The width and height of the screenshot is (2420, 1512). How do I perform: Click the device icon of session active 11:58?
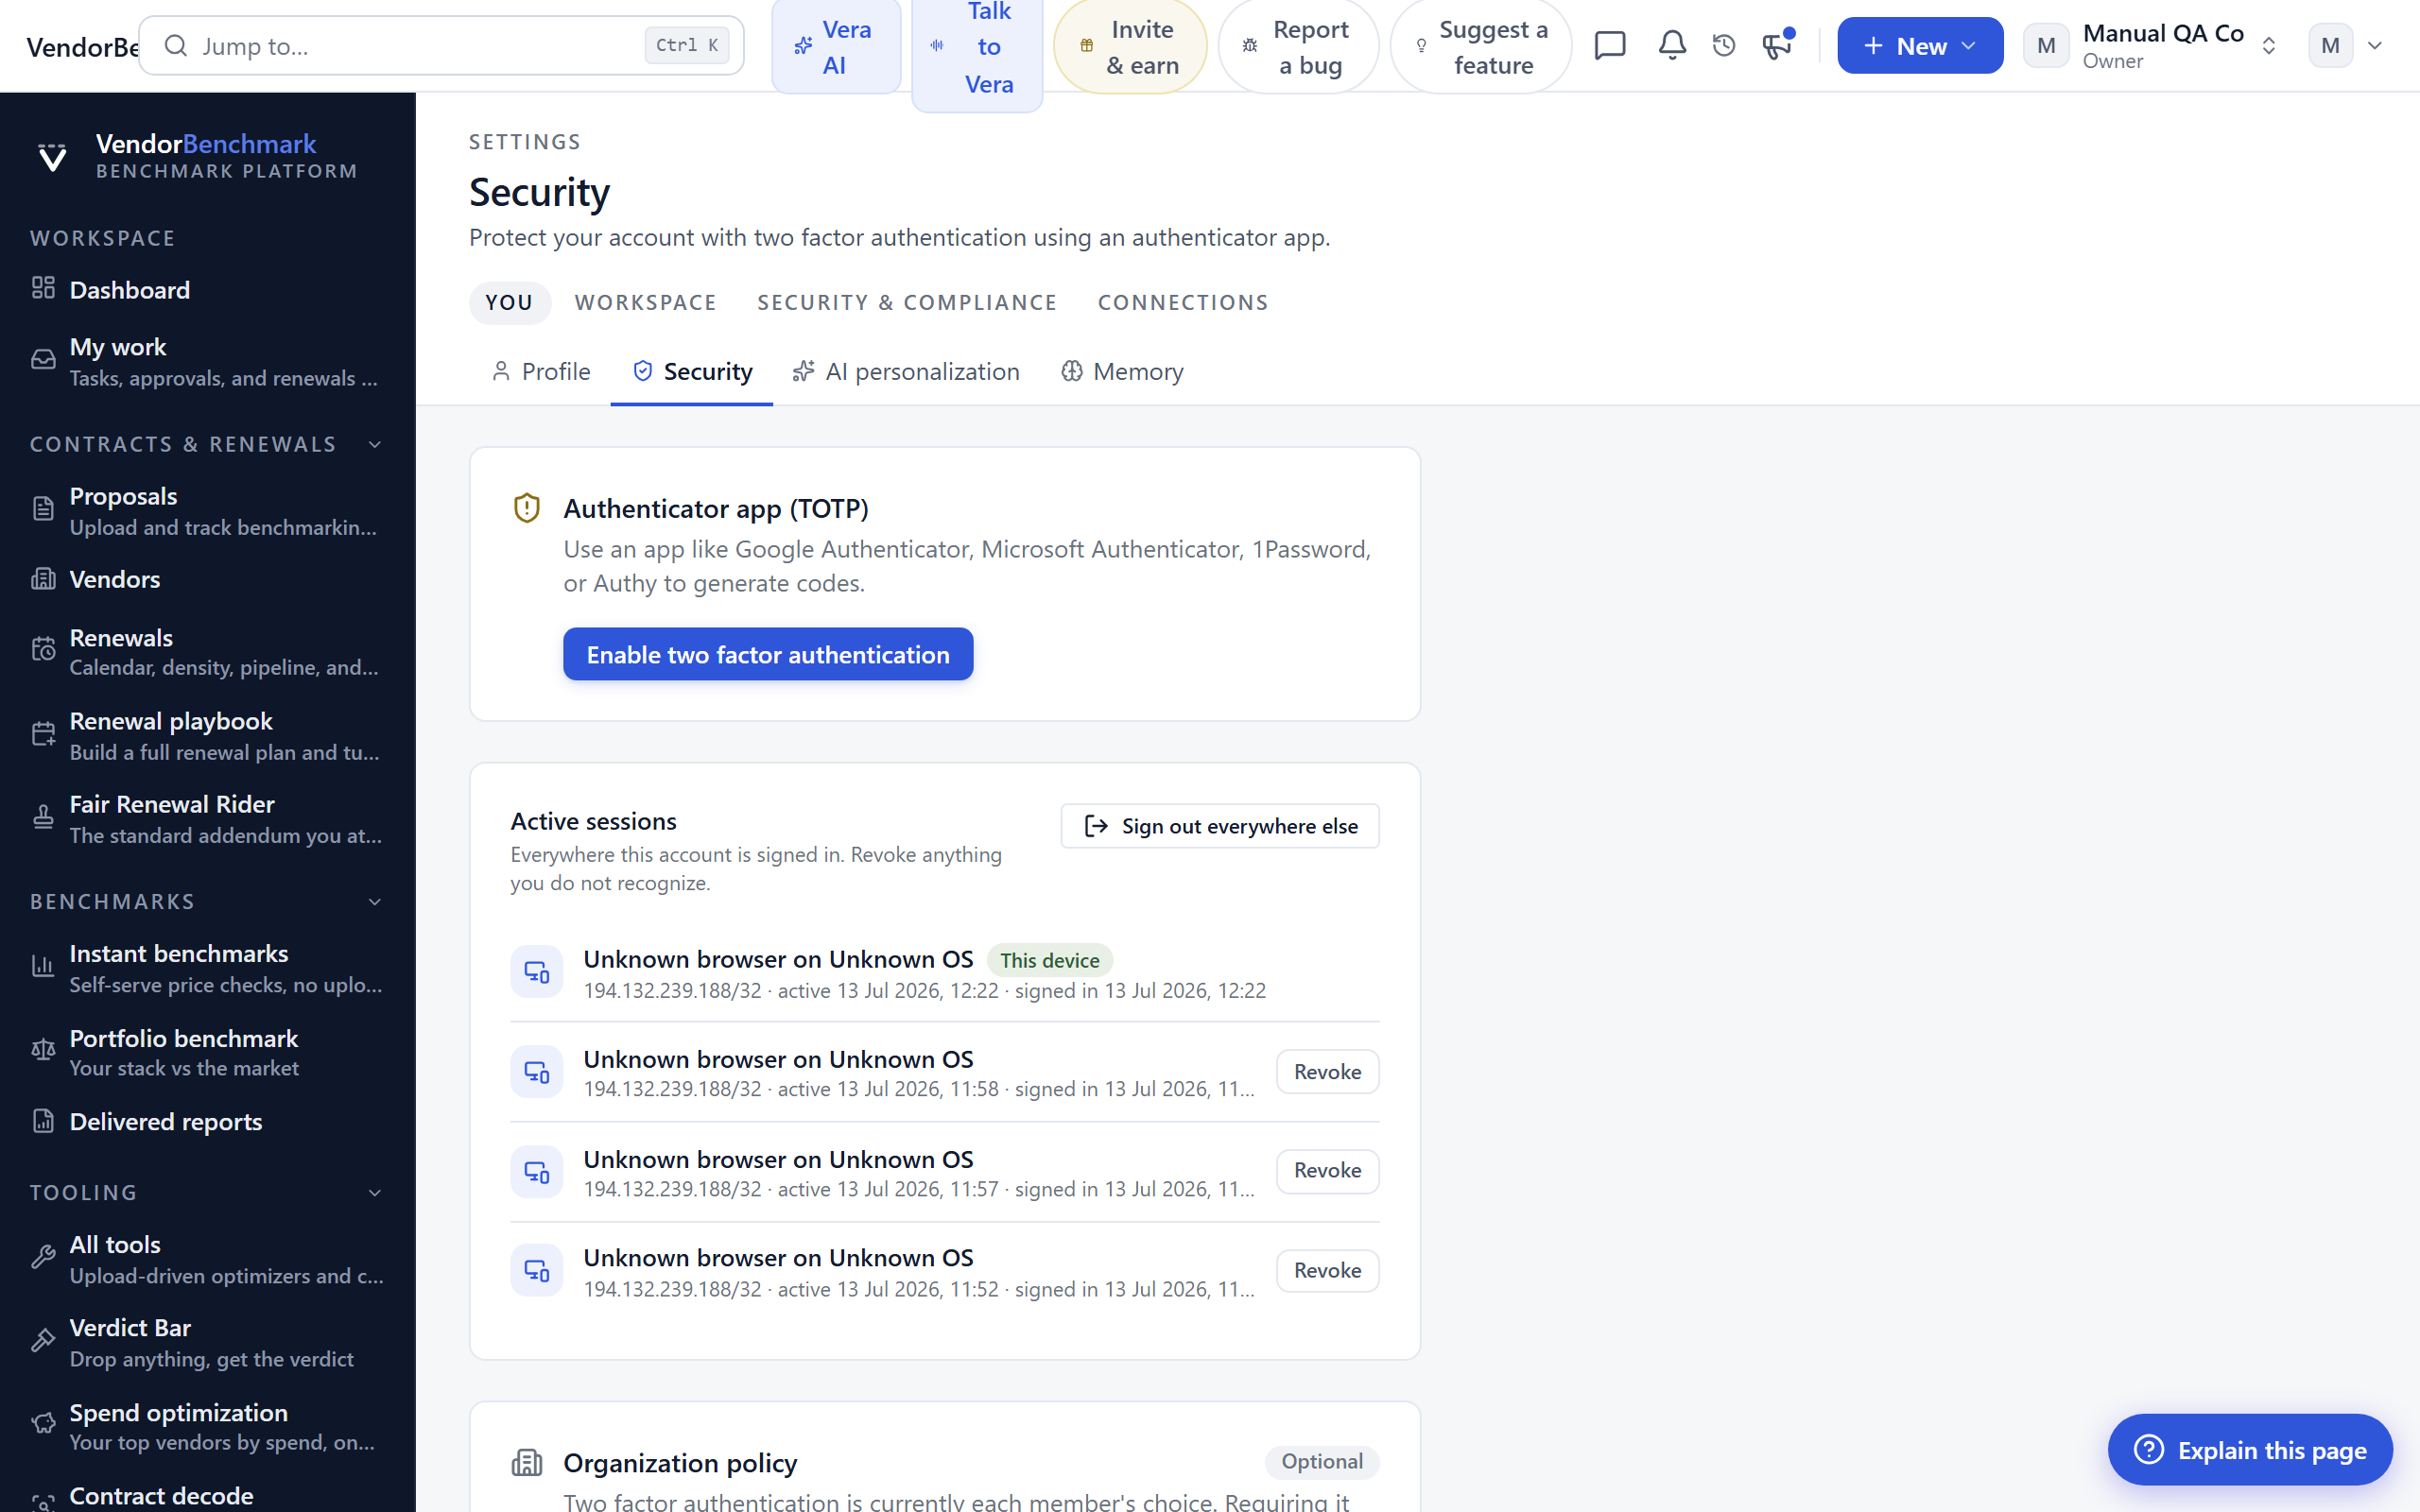[537, 1071]
